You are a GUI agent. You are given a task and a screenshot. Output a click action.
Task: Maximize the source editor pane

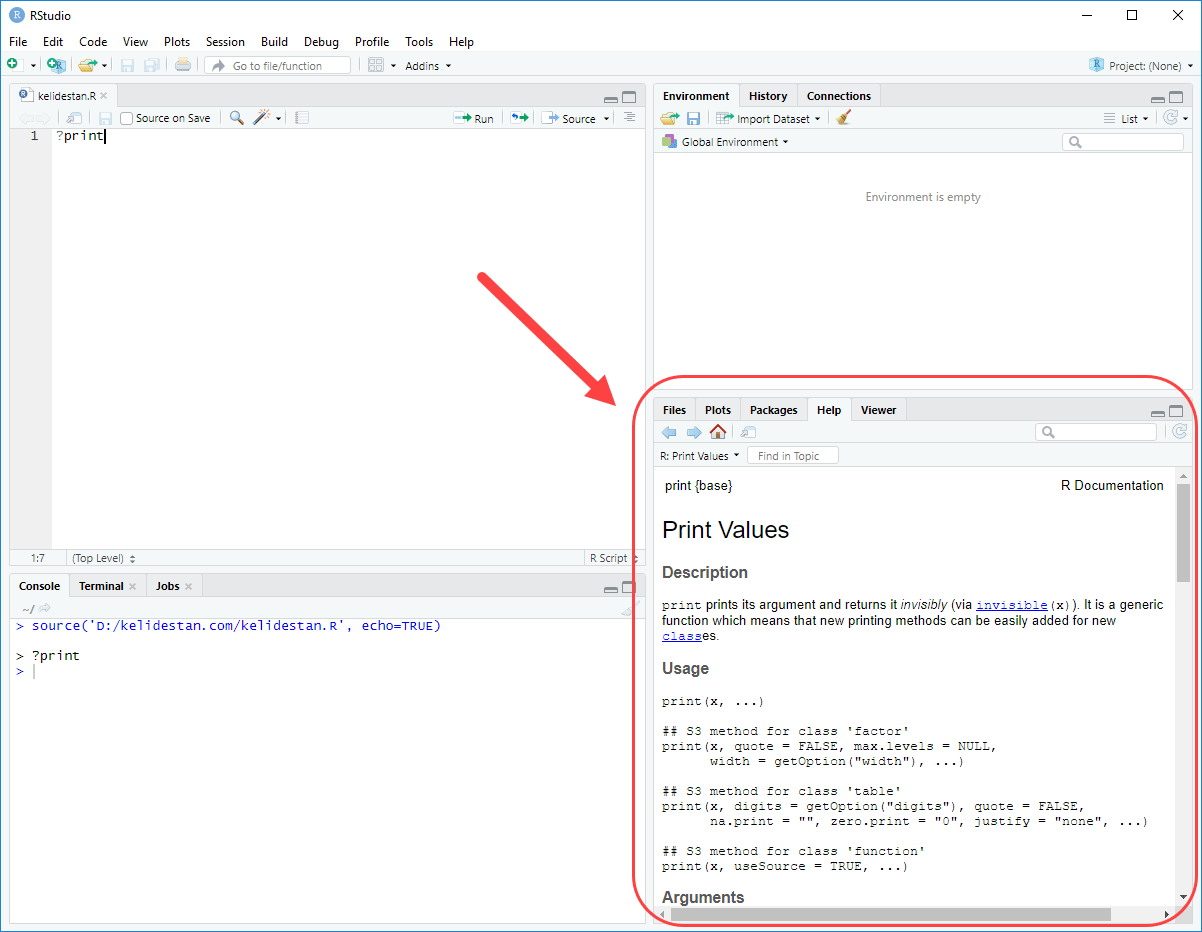(629, 97)
